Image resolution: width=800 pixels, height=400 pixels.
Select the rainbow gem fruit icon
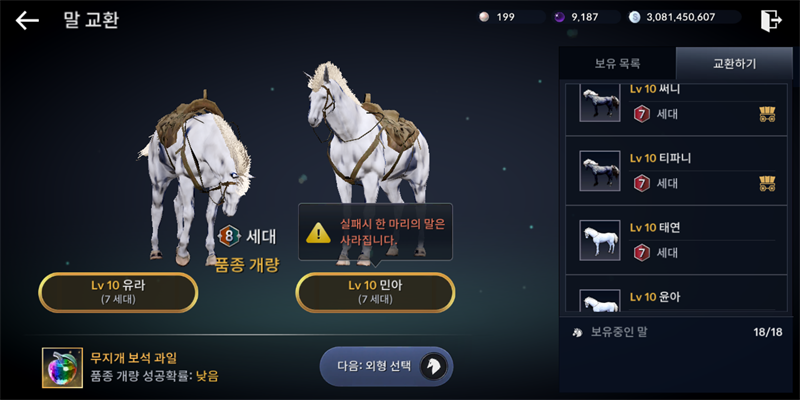pos(62,368)
